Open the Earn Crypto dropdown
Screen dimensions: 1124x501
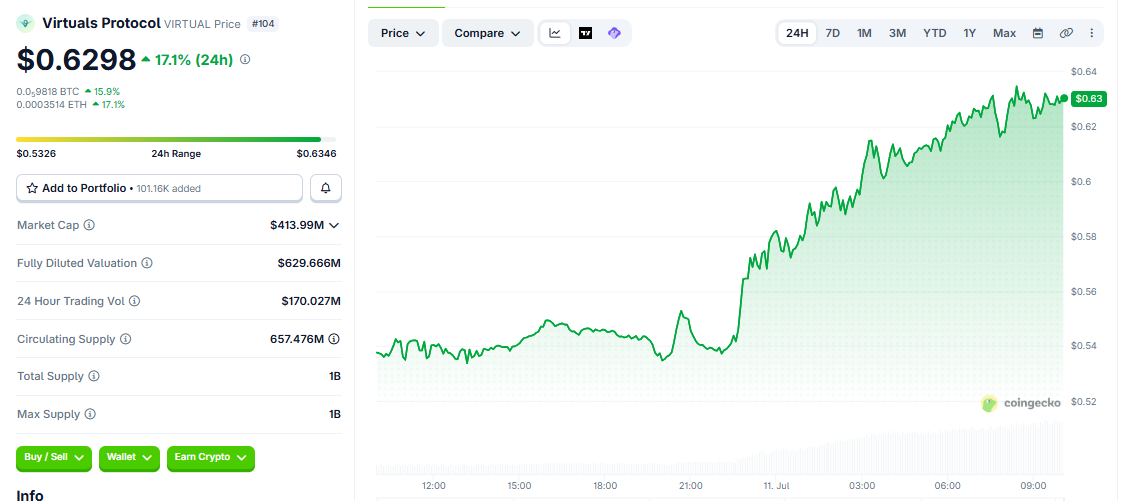211,457
